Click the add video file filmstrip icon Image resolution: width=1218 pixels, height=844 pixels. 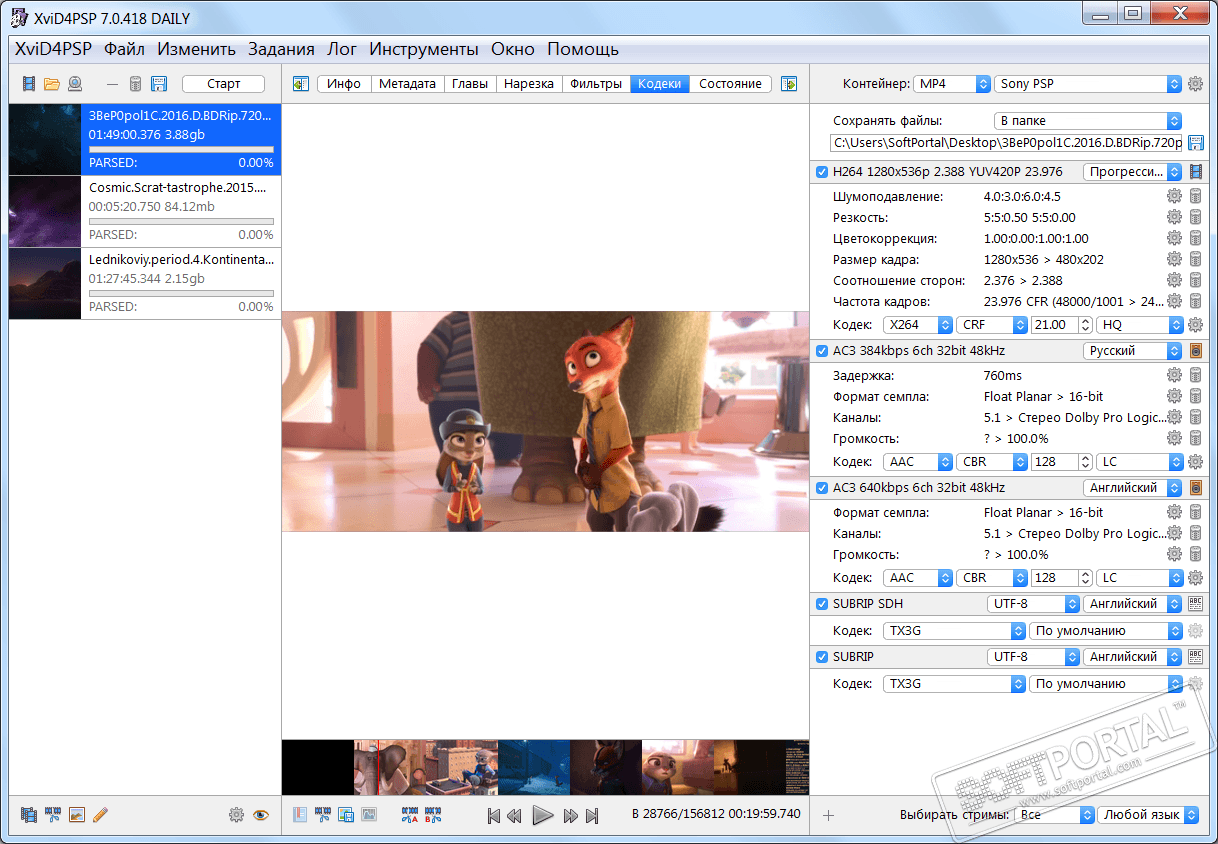pos(29,84)
